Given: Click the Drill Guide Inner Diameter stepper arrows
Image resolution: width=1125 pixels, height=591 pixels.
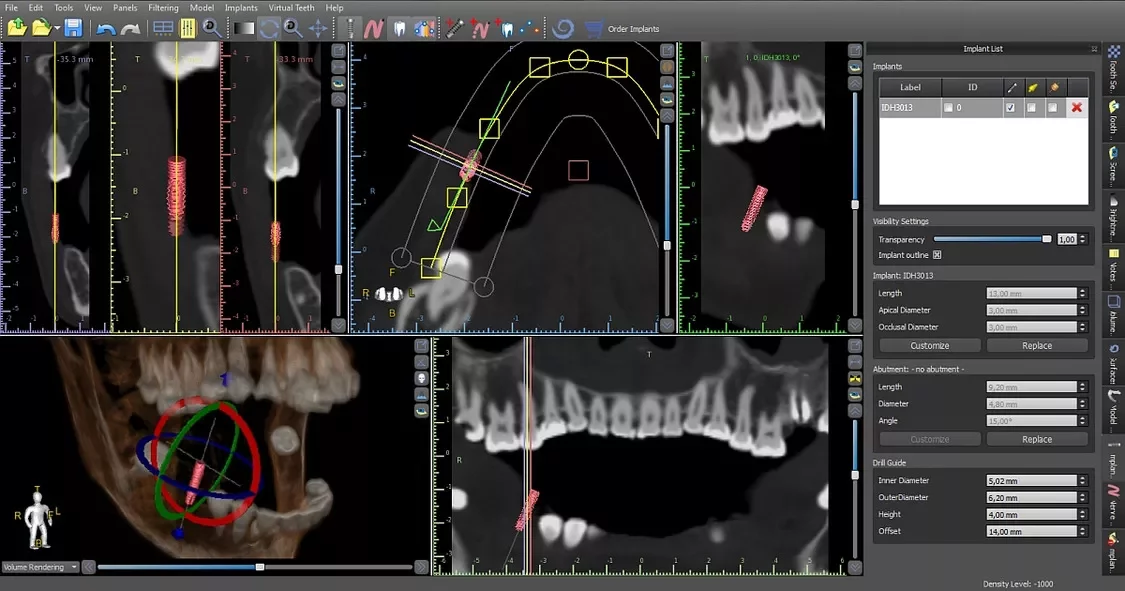Looking at the screenshot, I should click(x=1083, y=480).
